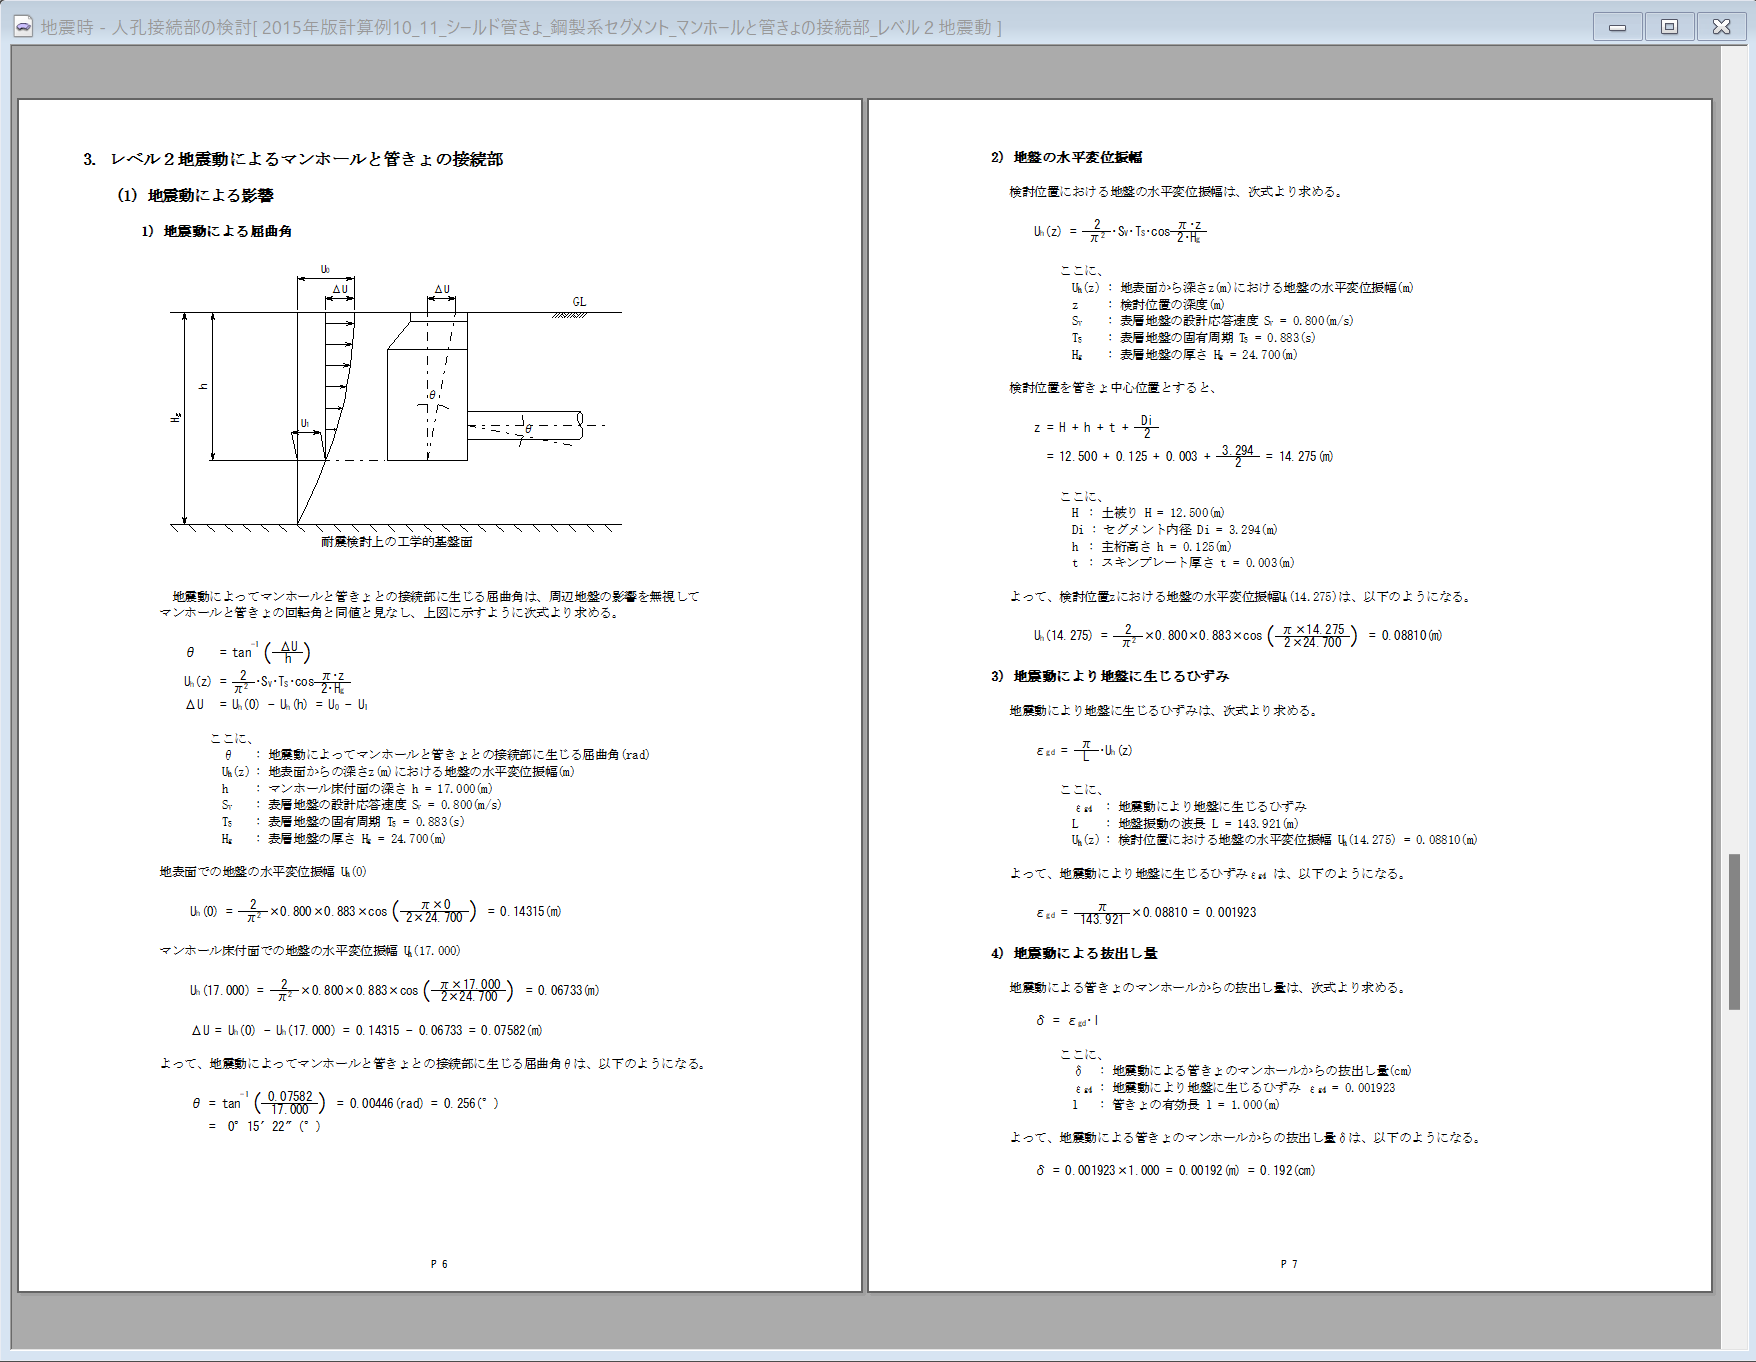
Task: Click the 耐震検討上の工学的基盤面 diagram caption
Action: 397,542
